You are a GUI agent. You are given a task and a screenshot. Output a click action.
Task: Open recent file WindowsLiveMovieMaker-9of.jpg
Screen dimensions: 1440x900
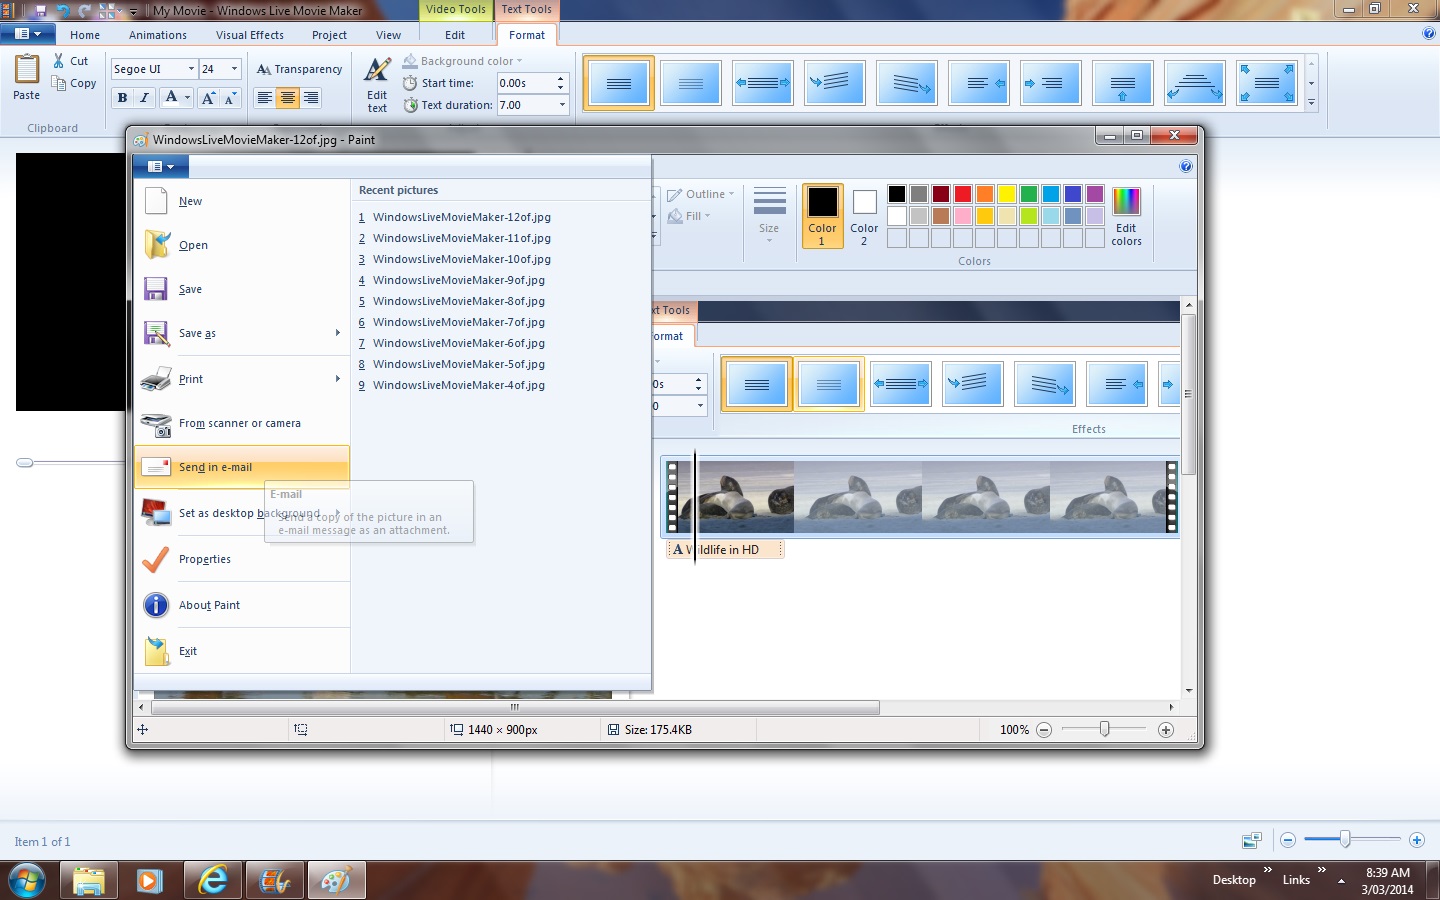458,280
